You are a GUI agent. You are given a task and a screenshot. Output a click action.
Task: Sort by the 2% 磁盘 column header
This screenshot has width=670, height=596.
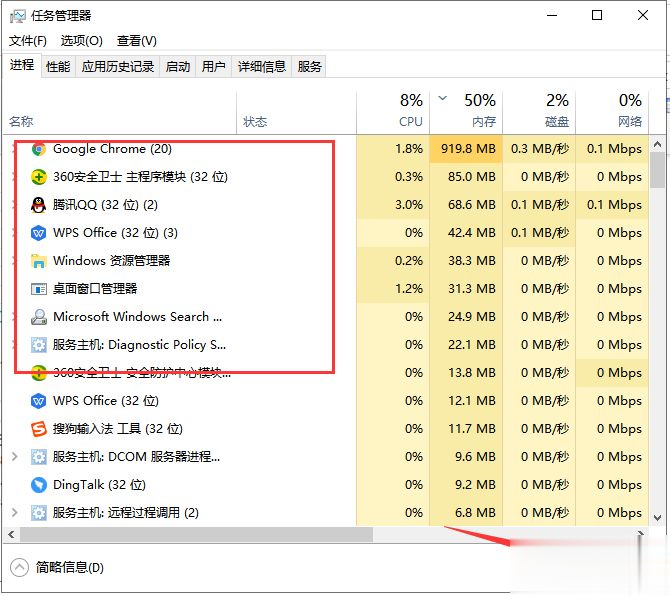click(x=539, y=112)
